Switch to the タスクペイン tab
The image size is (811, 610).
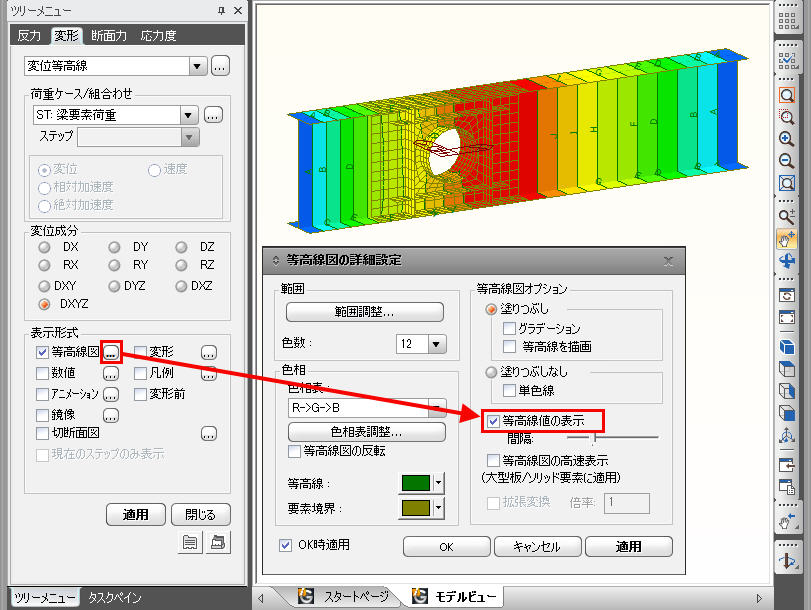[x=114, y=598]
